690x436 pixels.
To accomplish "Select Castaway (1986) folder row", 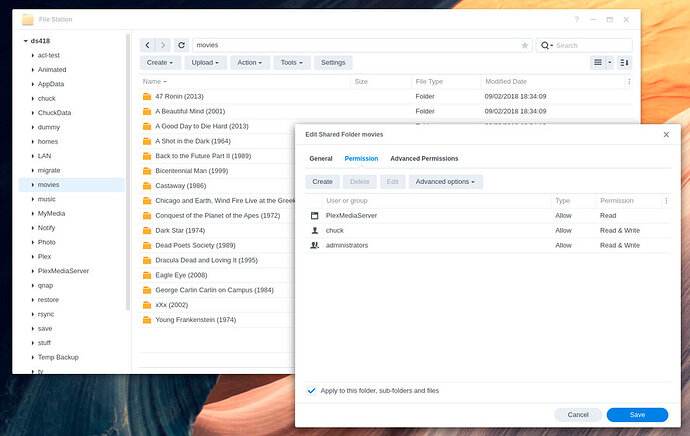I will [217, 186].
